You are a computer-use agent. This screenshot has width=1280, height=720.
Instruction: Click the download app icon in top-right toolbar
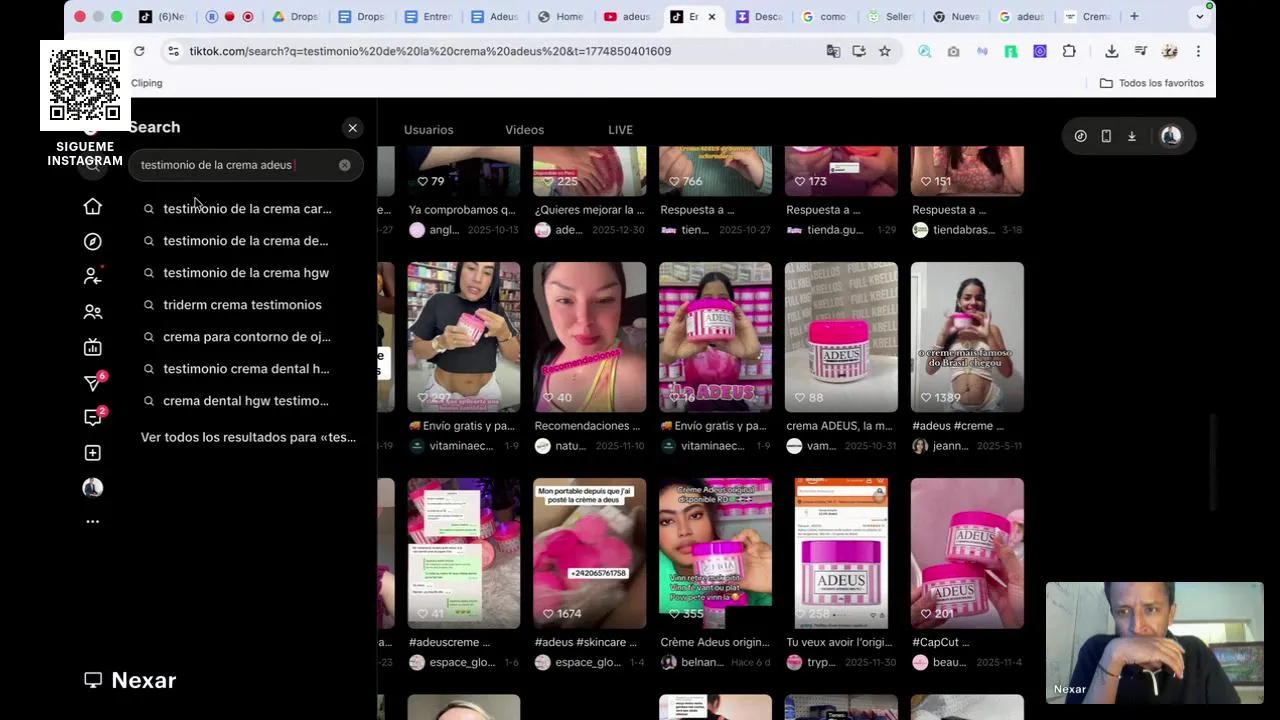(x=1132, y=136)
